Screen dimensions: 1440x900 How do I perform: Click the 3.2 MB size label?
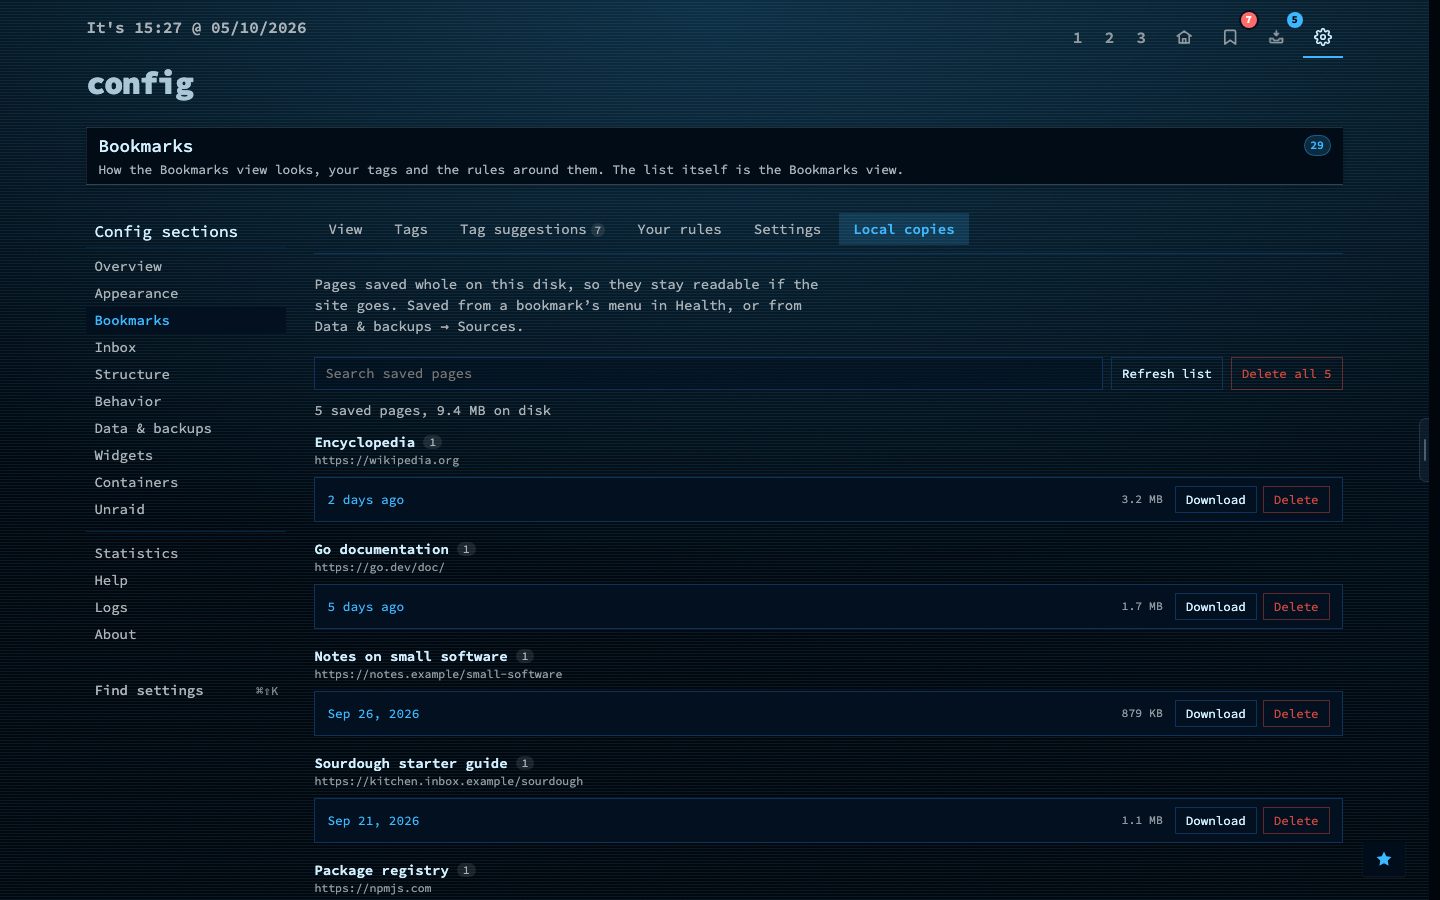[1141, 499]
